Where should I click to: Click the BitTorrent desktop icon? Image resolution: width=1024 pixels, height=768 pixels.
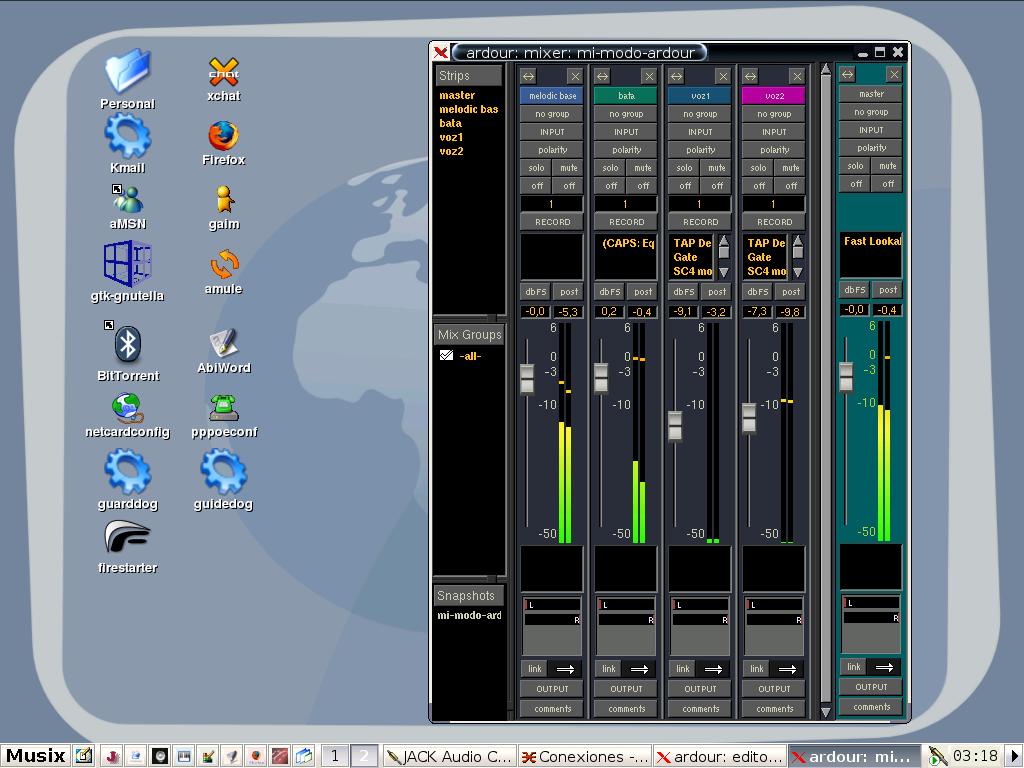pos(127,346)
